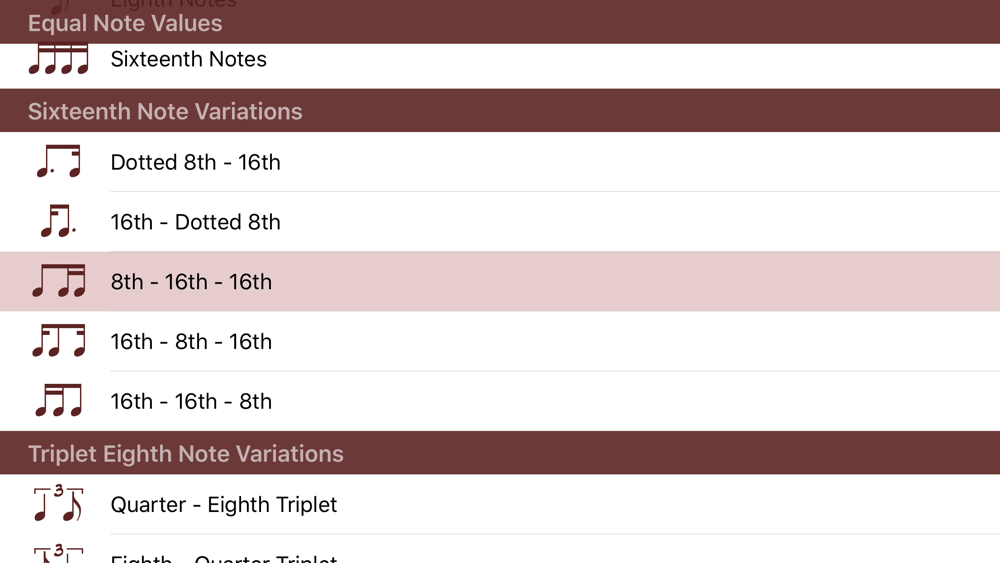Image resolution: width=1000 pixels, height=563 pixels.
Task: Tap the 8th - 16th - 16th note icon
Action: pos(58,281)
